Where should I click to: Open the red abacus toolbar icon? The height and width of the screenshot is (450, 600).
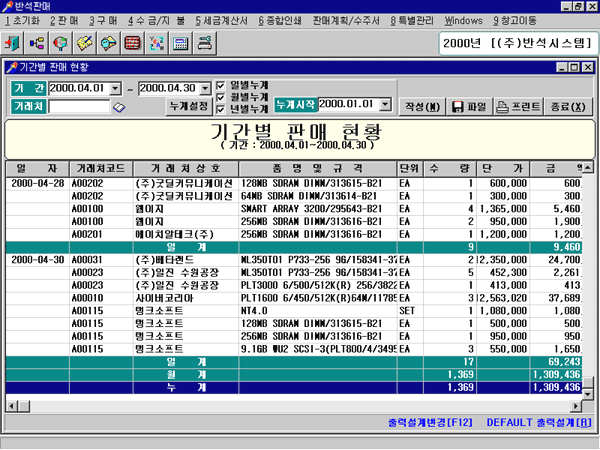coord(133,43)
